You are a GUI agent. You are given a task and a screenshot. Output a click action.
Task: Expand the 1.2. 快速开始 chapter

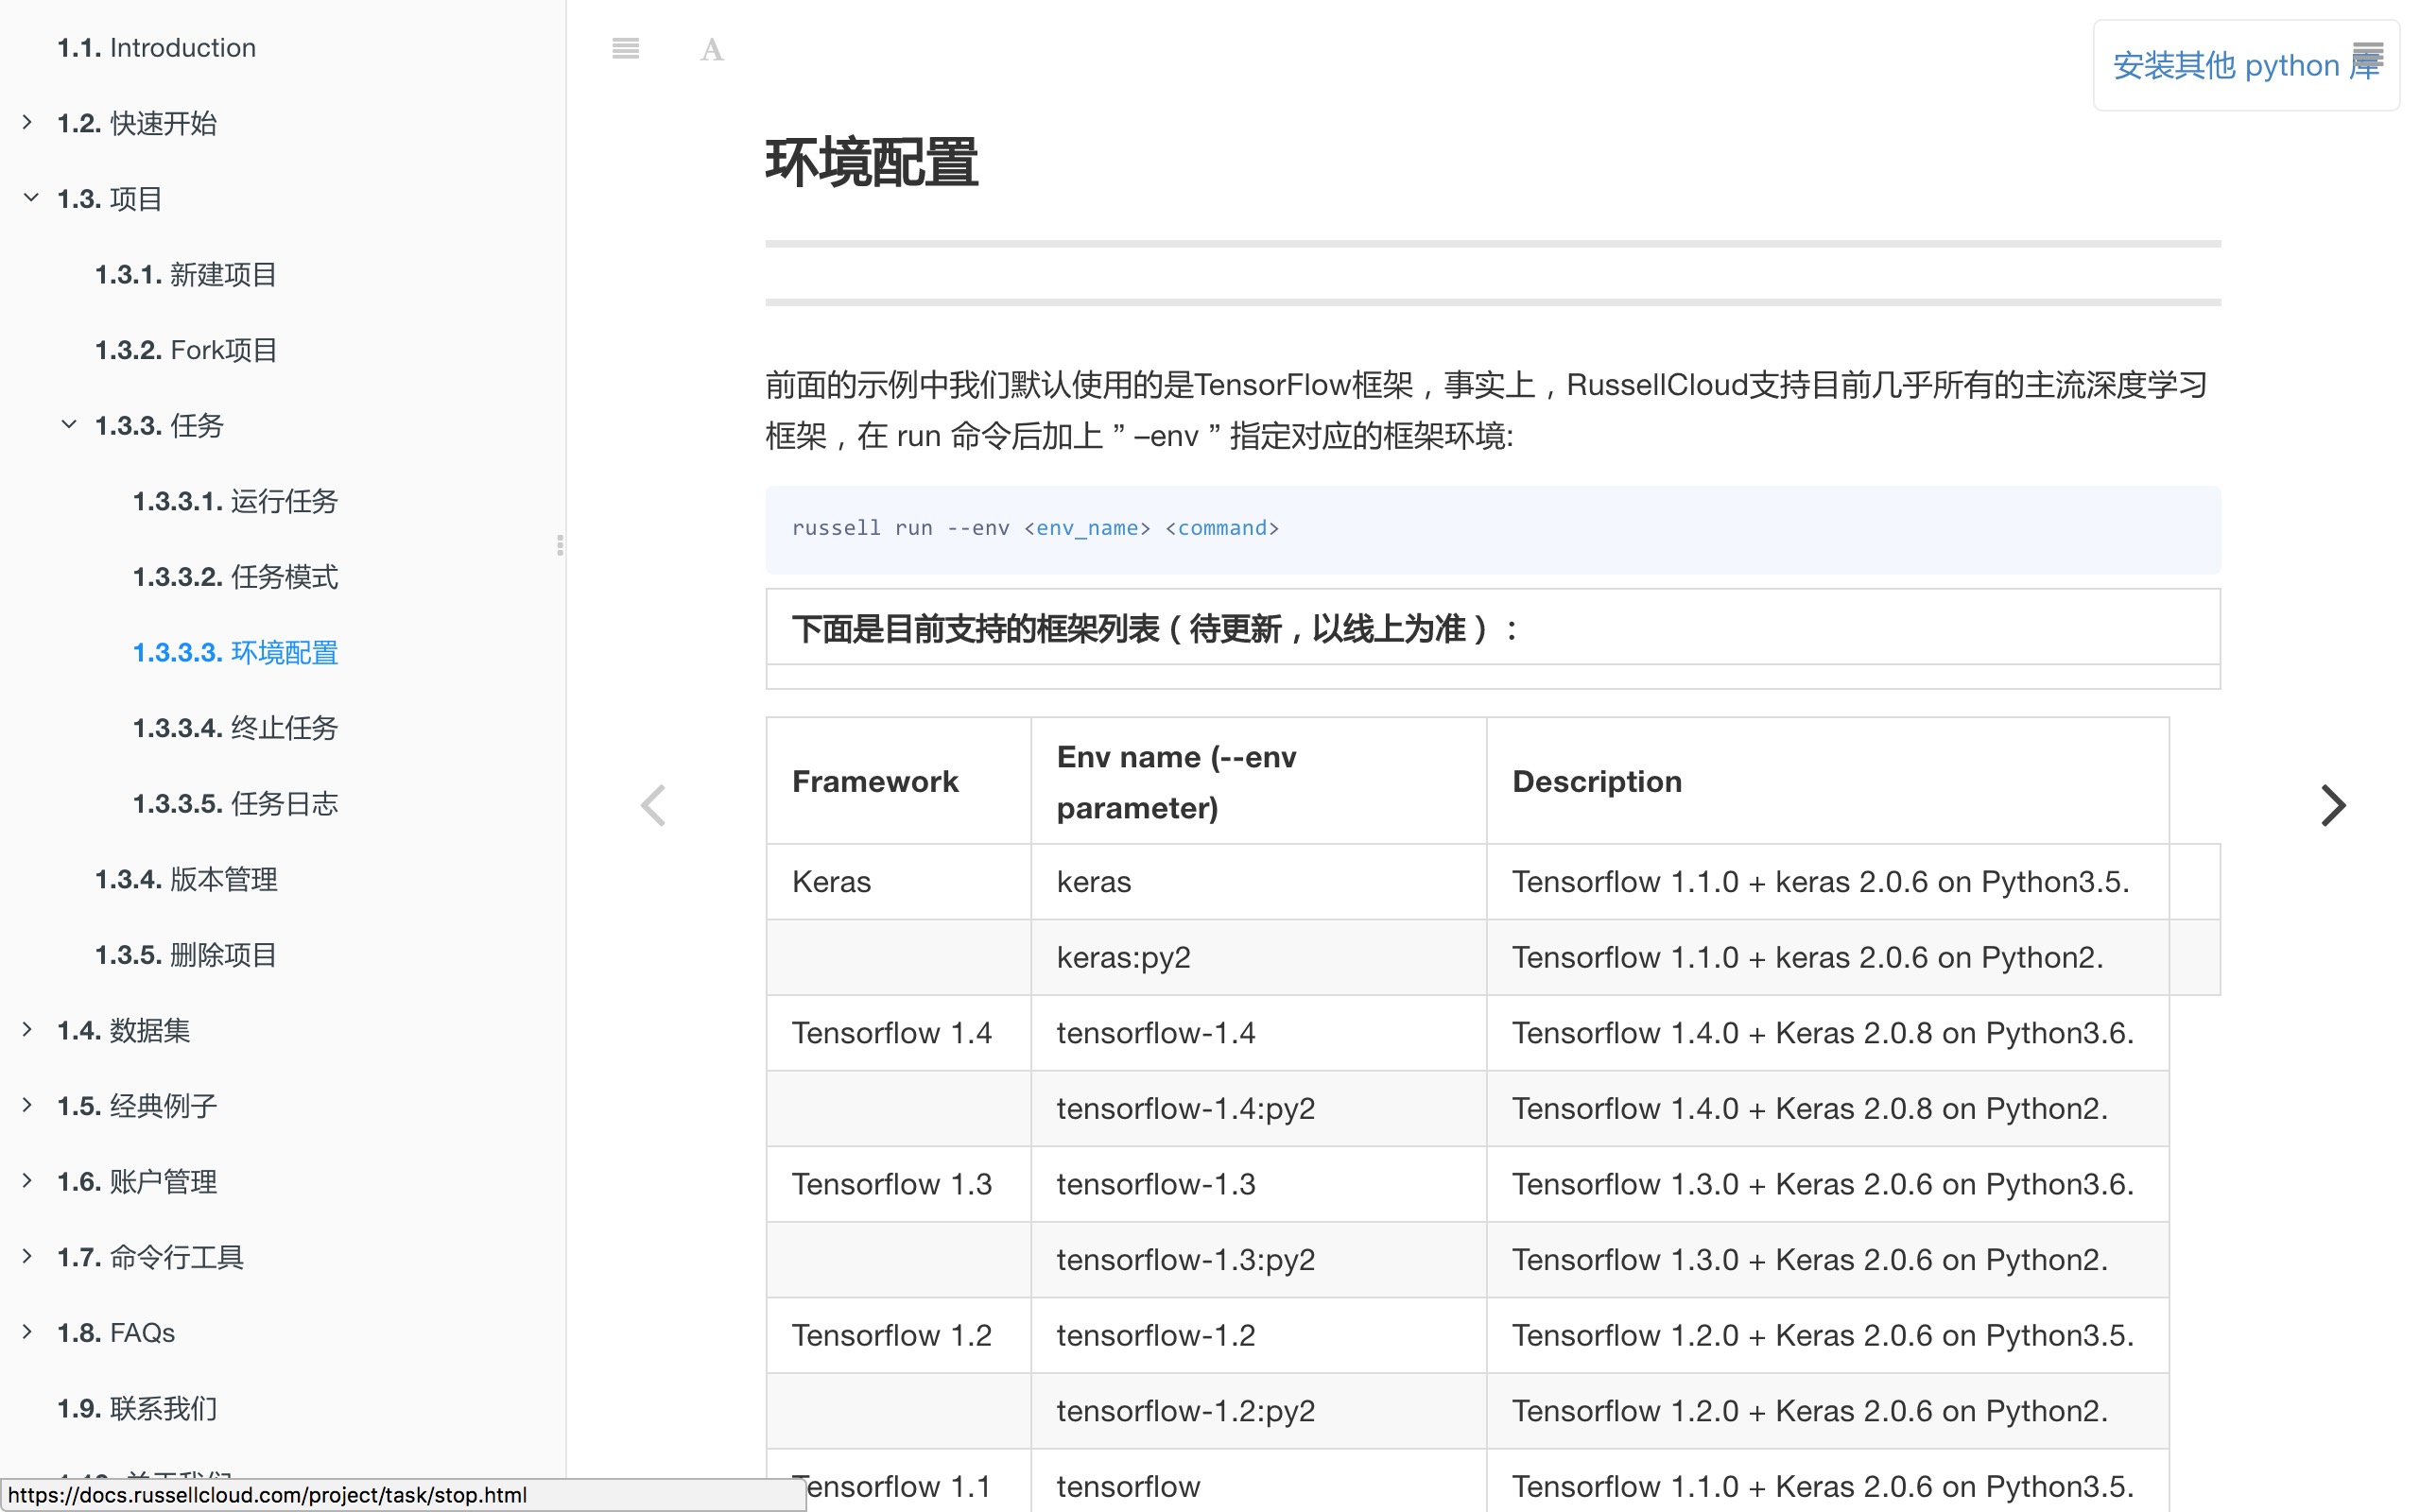[x=28, y=122]
